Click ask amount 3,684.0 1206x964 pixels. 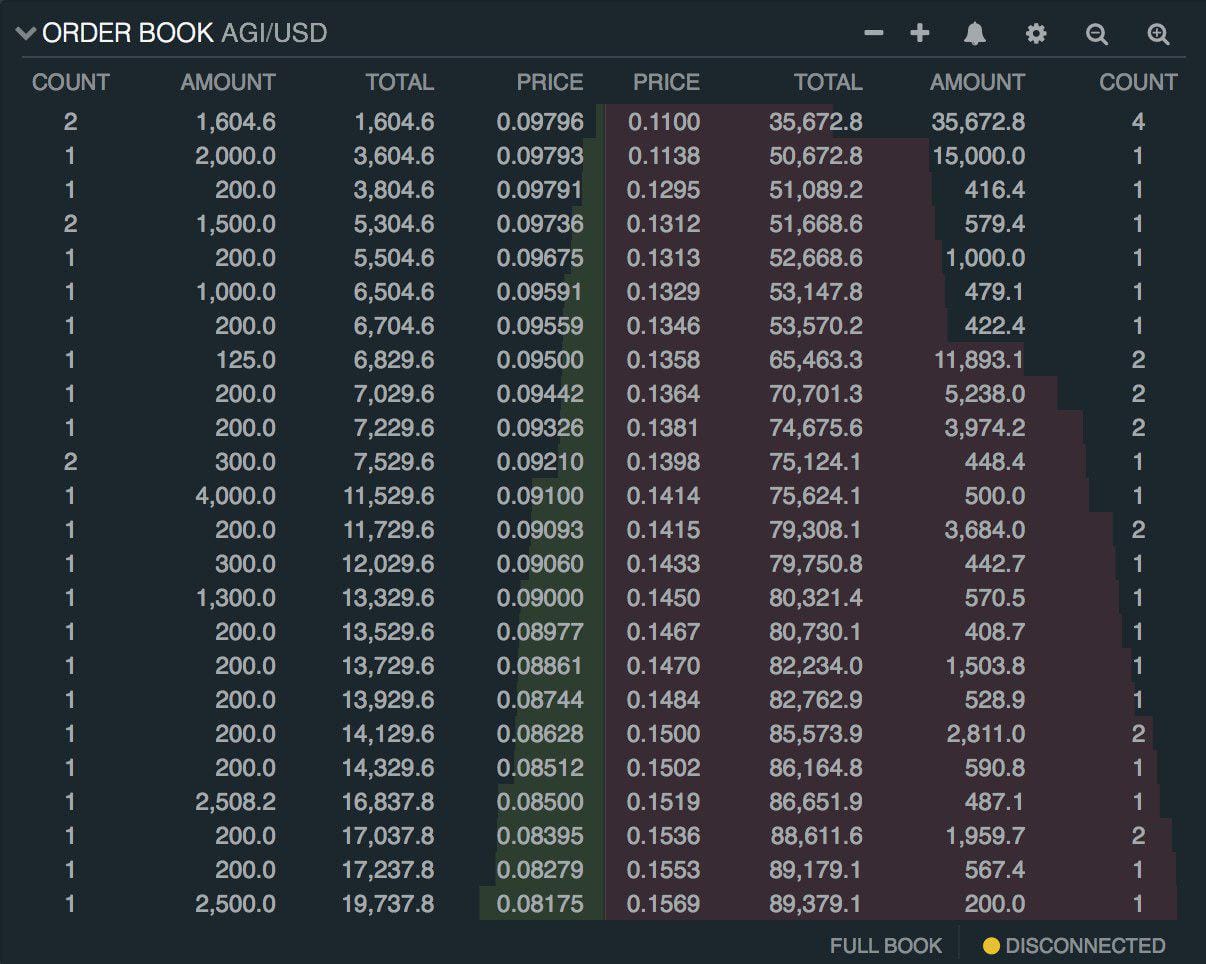[x=985, y=530]
